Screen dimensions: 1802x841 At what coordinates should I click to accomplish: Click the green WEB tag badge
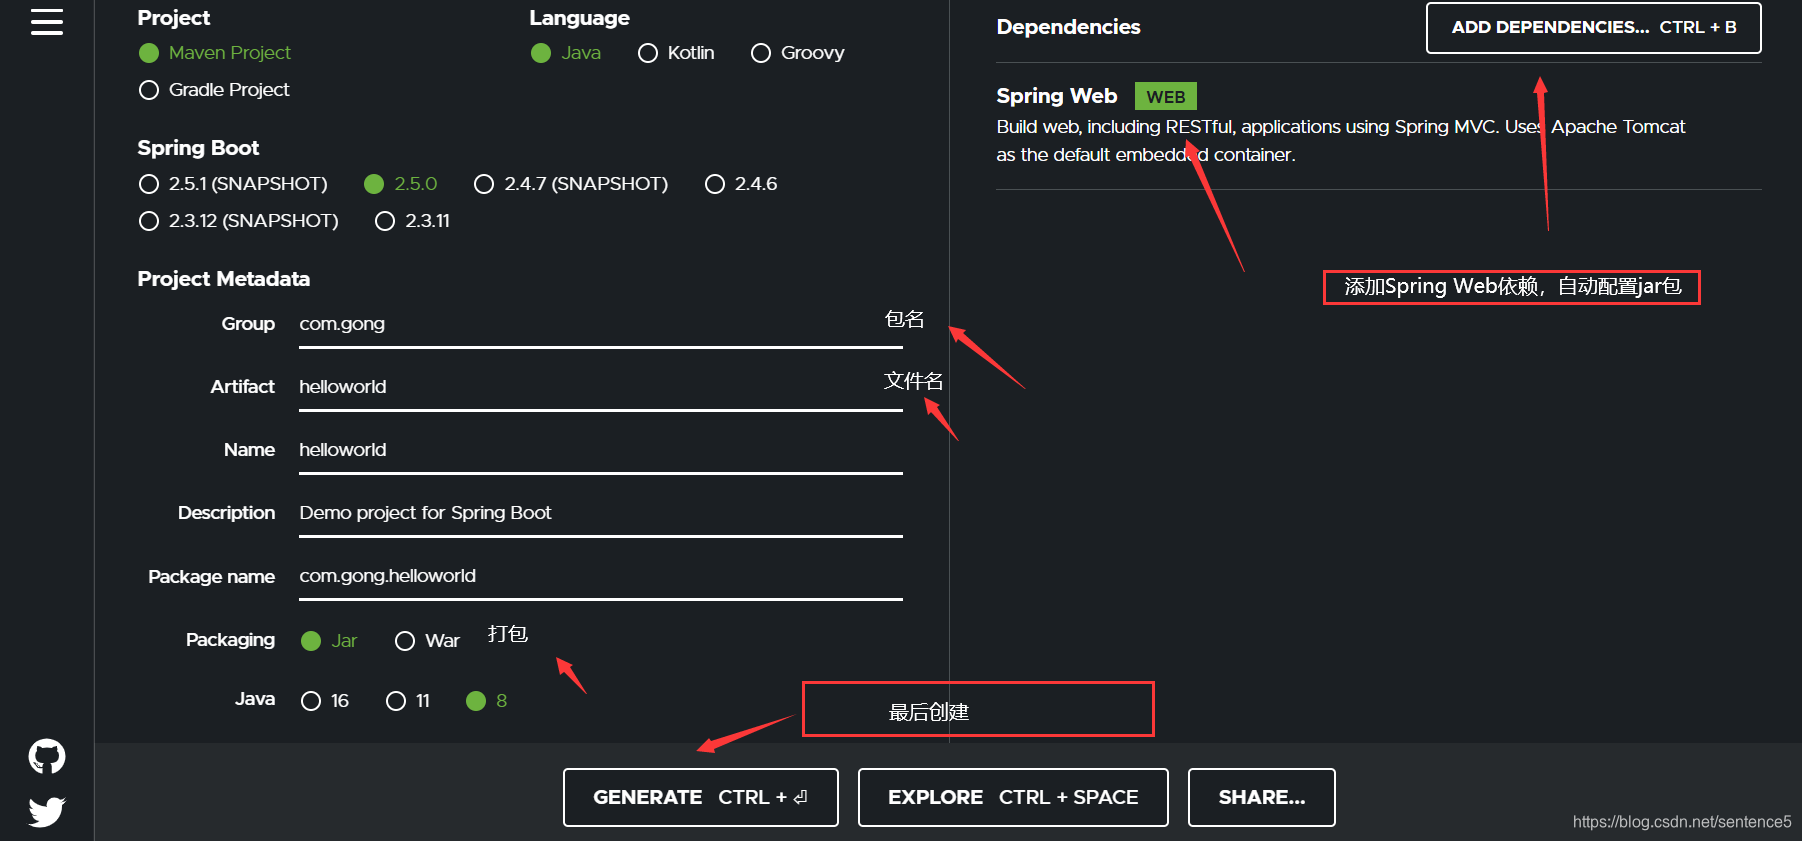1166,97
